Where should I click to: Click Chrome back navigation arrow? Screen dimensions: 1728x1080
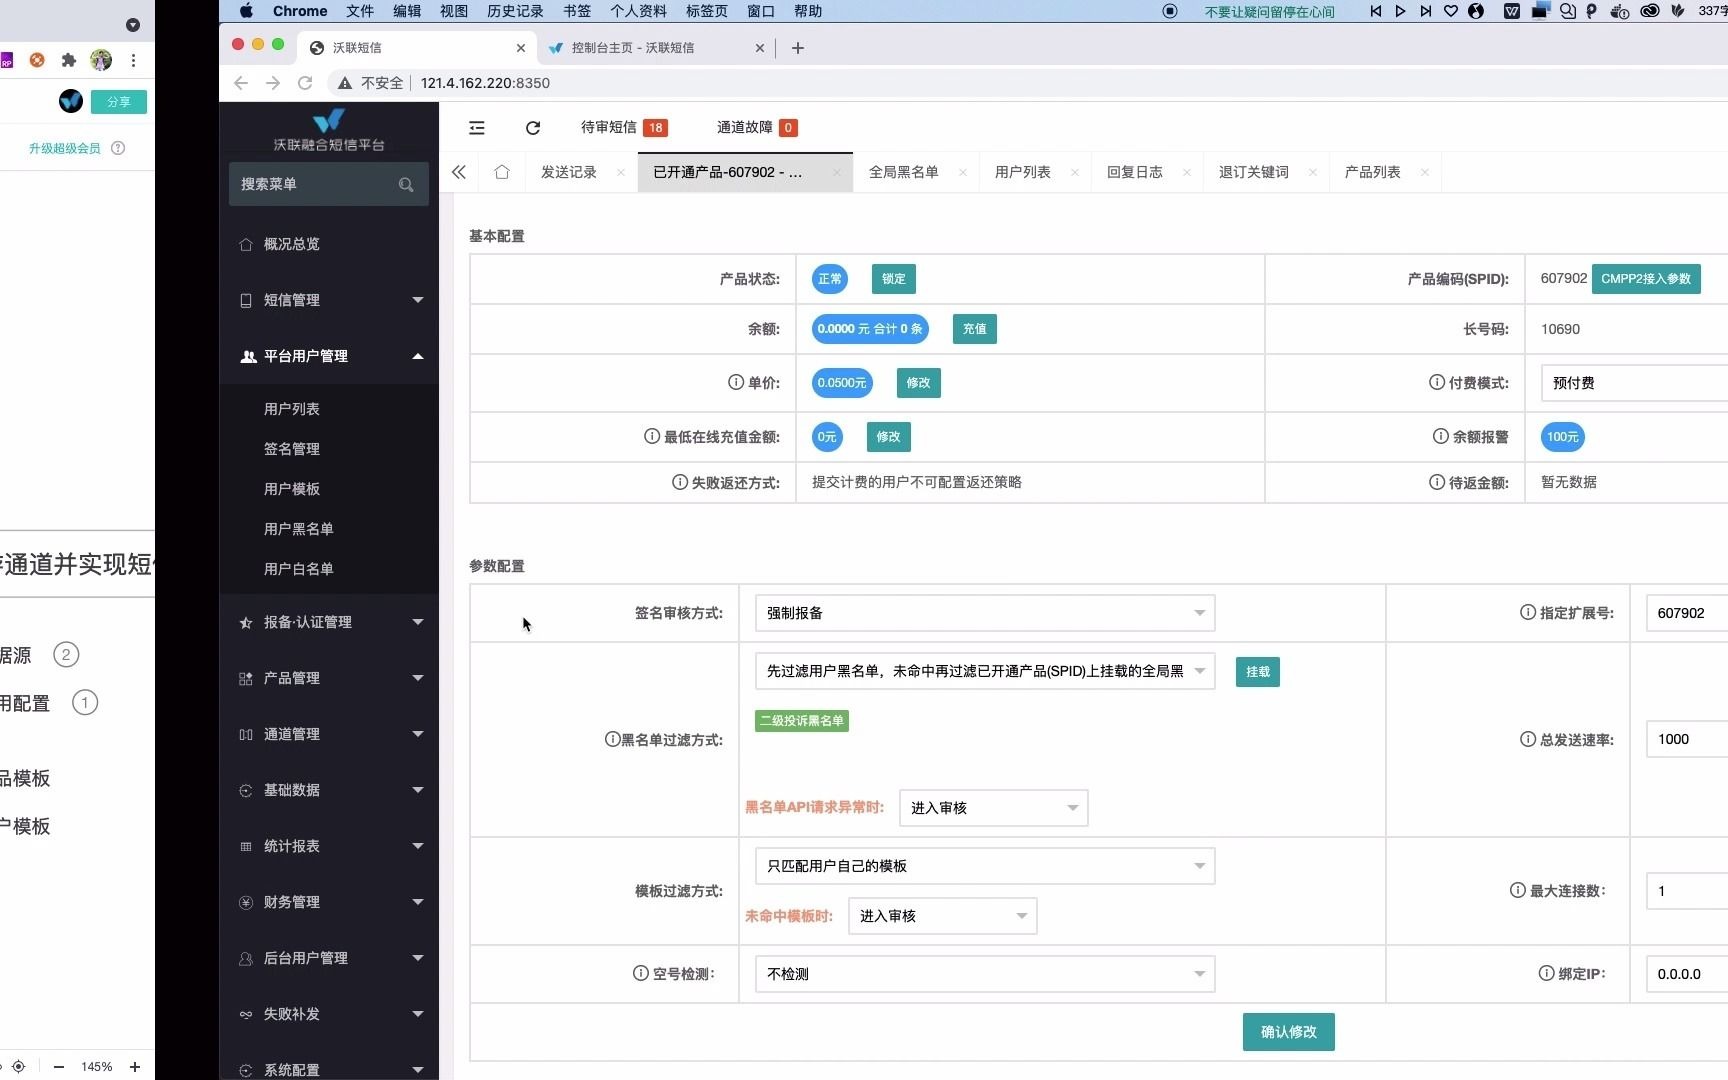pyautogui.click(x=241, y=83)
